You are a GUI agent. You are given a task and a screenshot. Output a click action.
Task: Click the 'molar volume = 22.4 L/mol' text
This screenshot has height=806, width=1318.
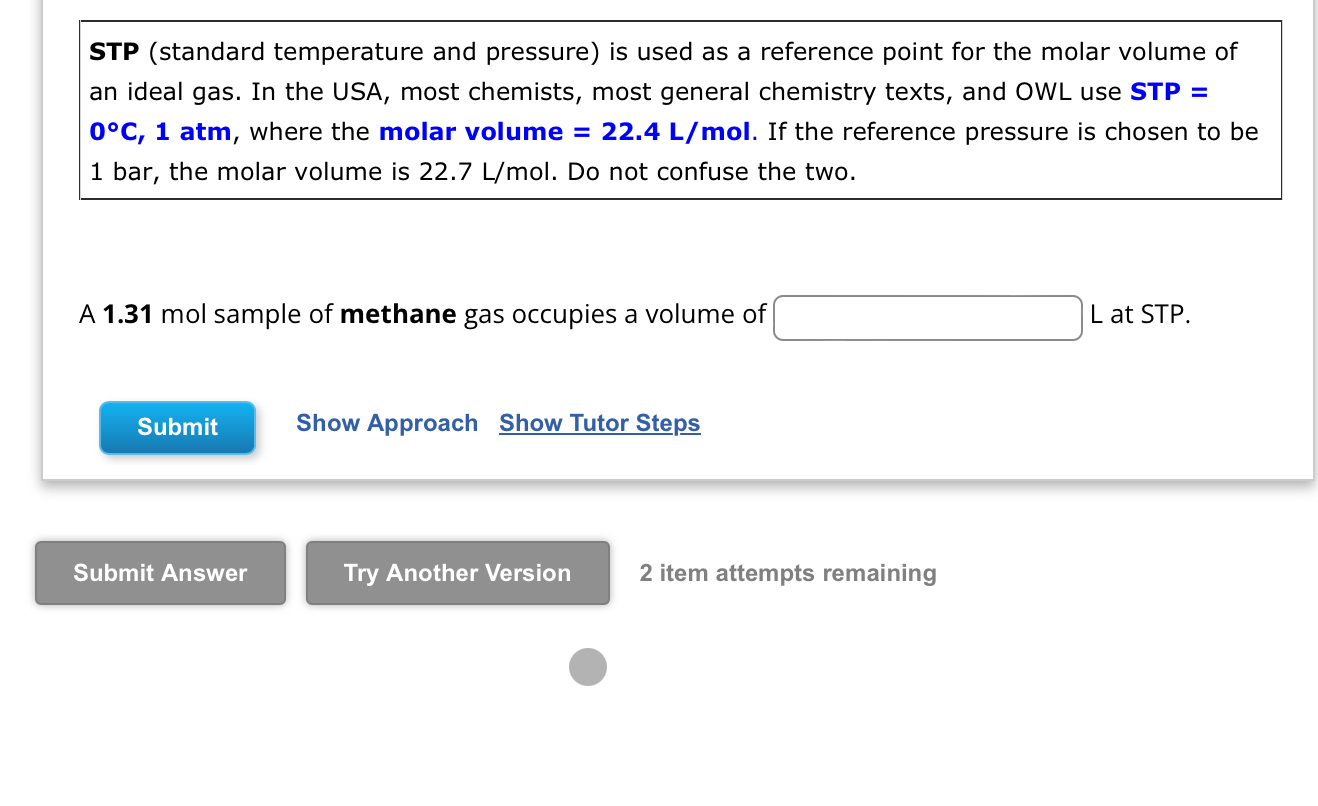click(563, 131)
